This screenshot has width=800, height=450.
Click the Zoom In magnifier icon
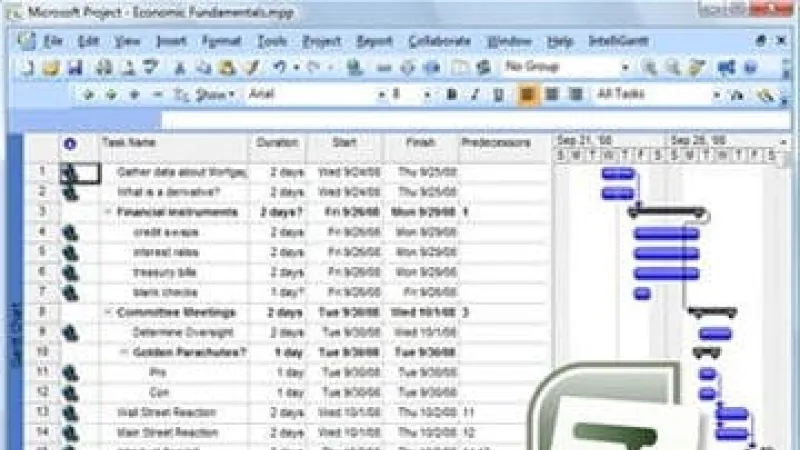pyautogui.click(x=649, y=67)
